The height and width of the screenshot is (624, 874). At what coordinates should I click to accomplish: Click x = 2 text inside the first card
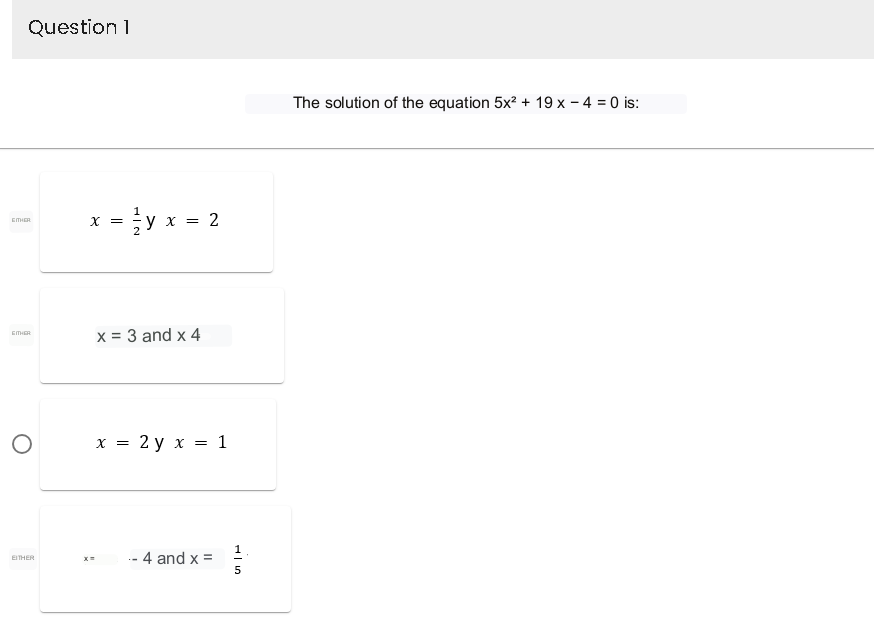pyautogui.click(x=195, y=220)
